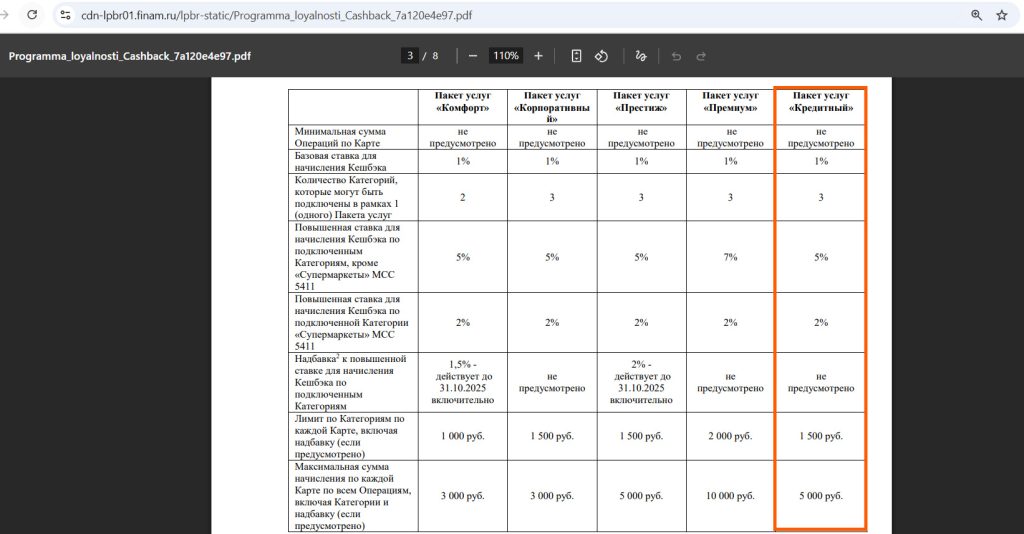Click row label Максимальная сумма начисления
Viewport: 1024px width, 534px height.
(353, 496)
